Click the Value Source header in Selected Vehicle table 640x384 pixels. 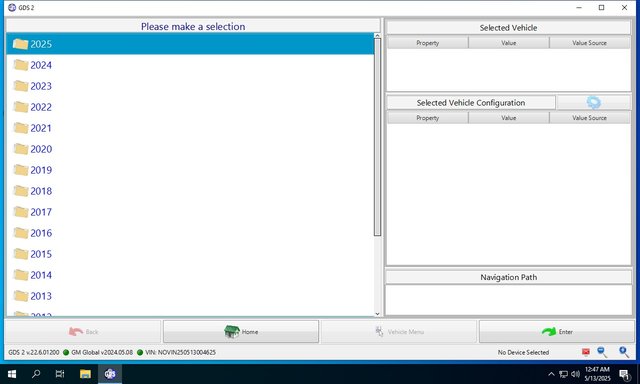click(589, 43)
